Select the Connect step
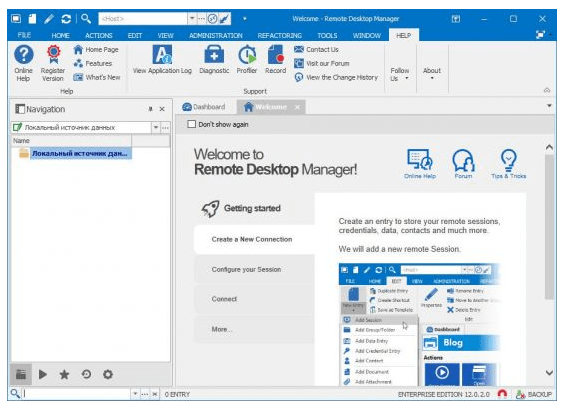563x408 pixels. tap(255, 299)
